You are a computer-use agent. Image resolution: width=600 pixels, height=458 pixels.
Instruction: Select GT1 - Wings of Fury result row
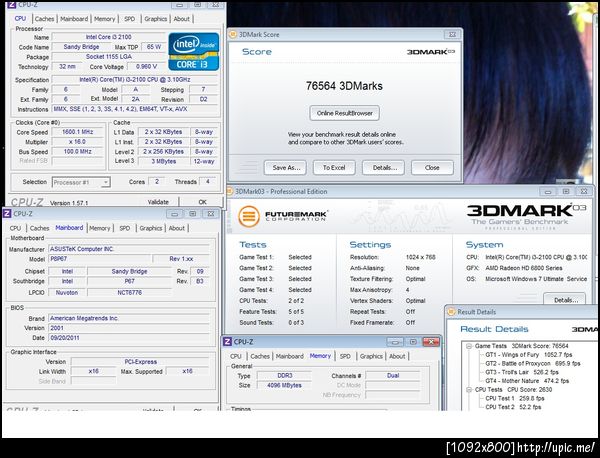point(528,355)
